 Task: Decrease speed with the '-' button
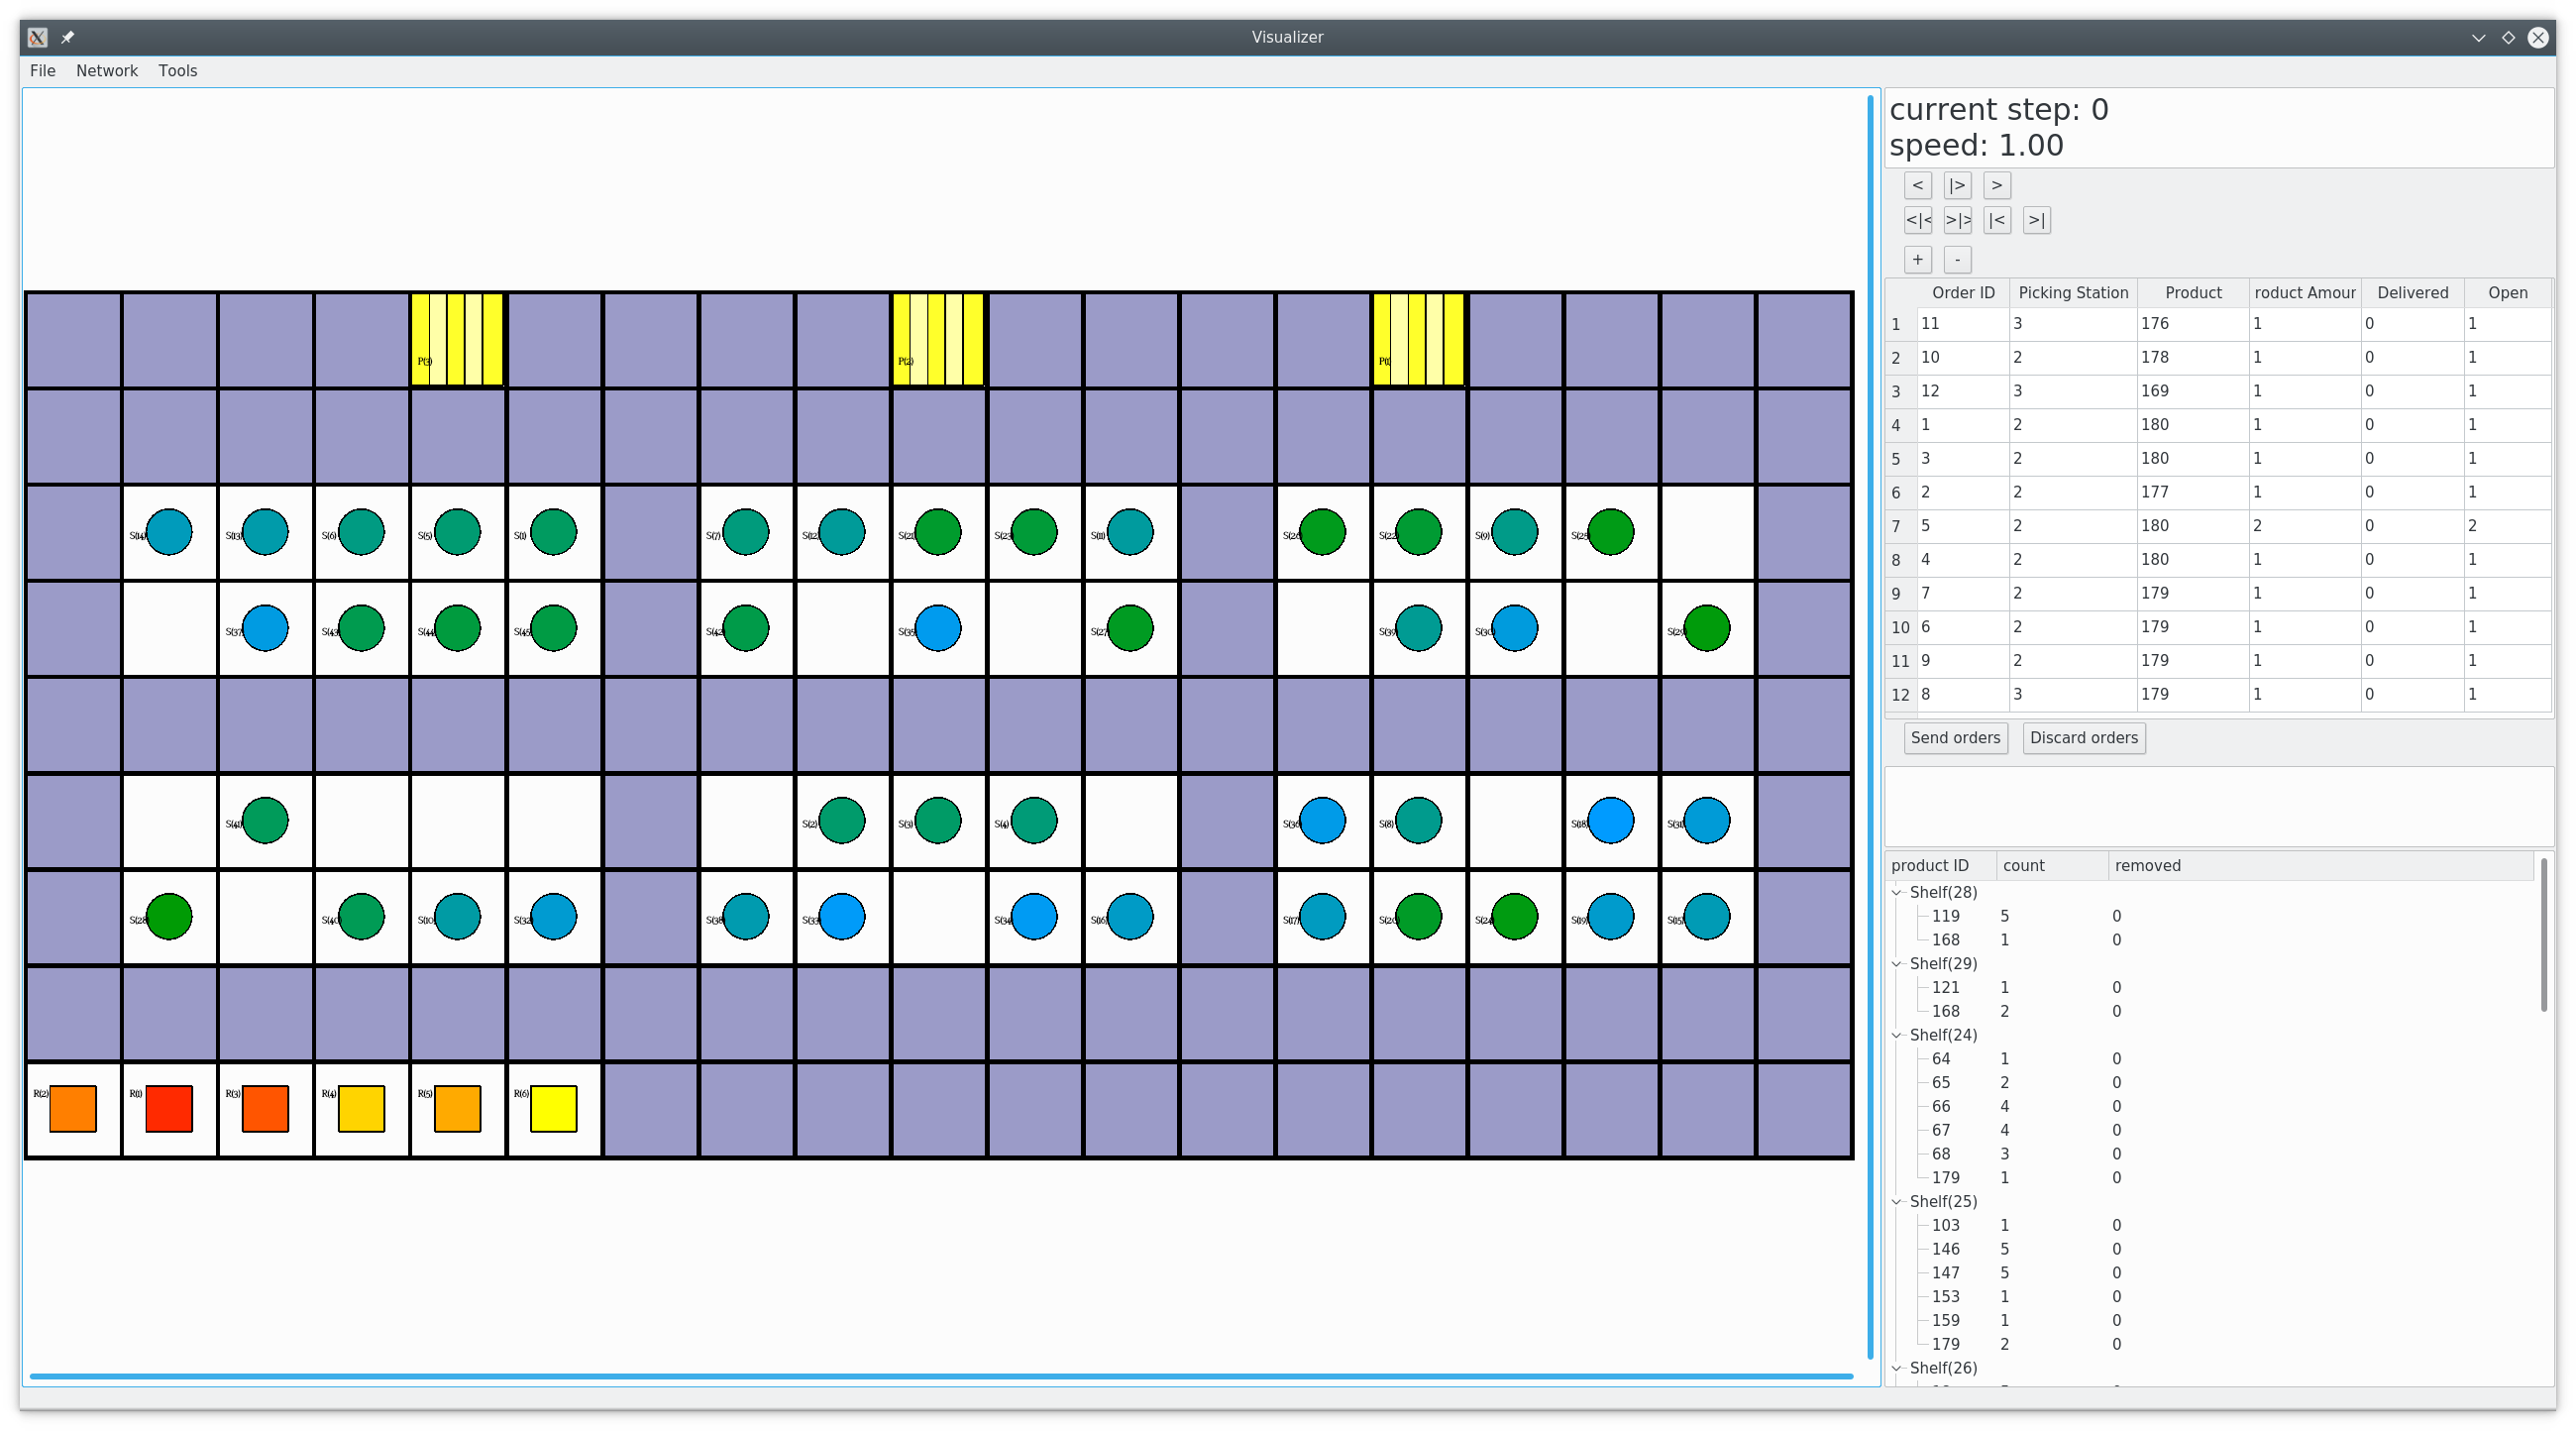point(1957,260)
